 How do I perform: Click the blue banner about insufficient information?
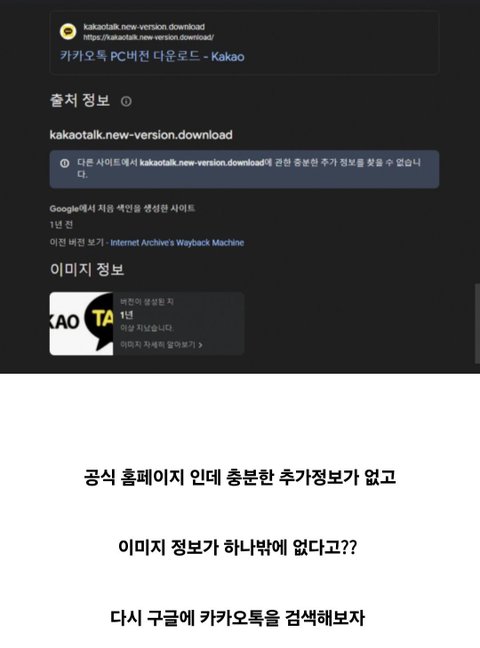point(244,169)
